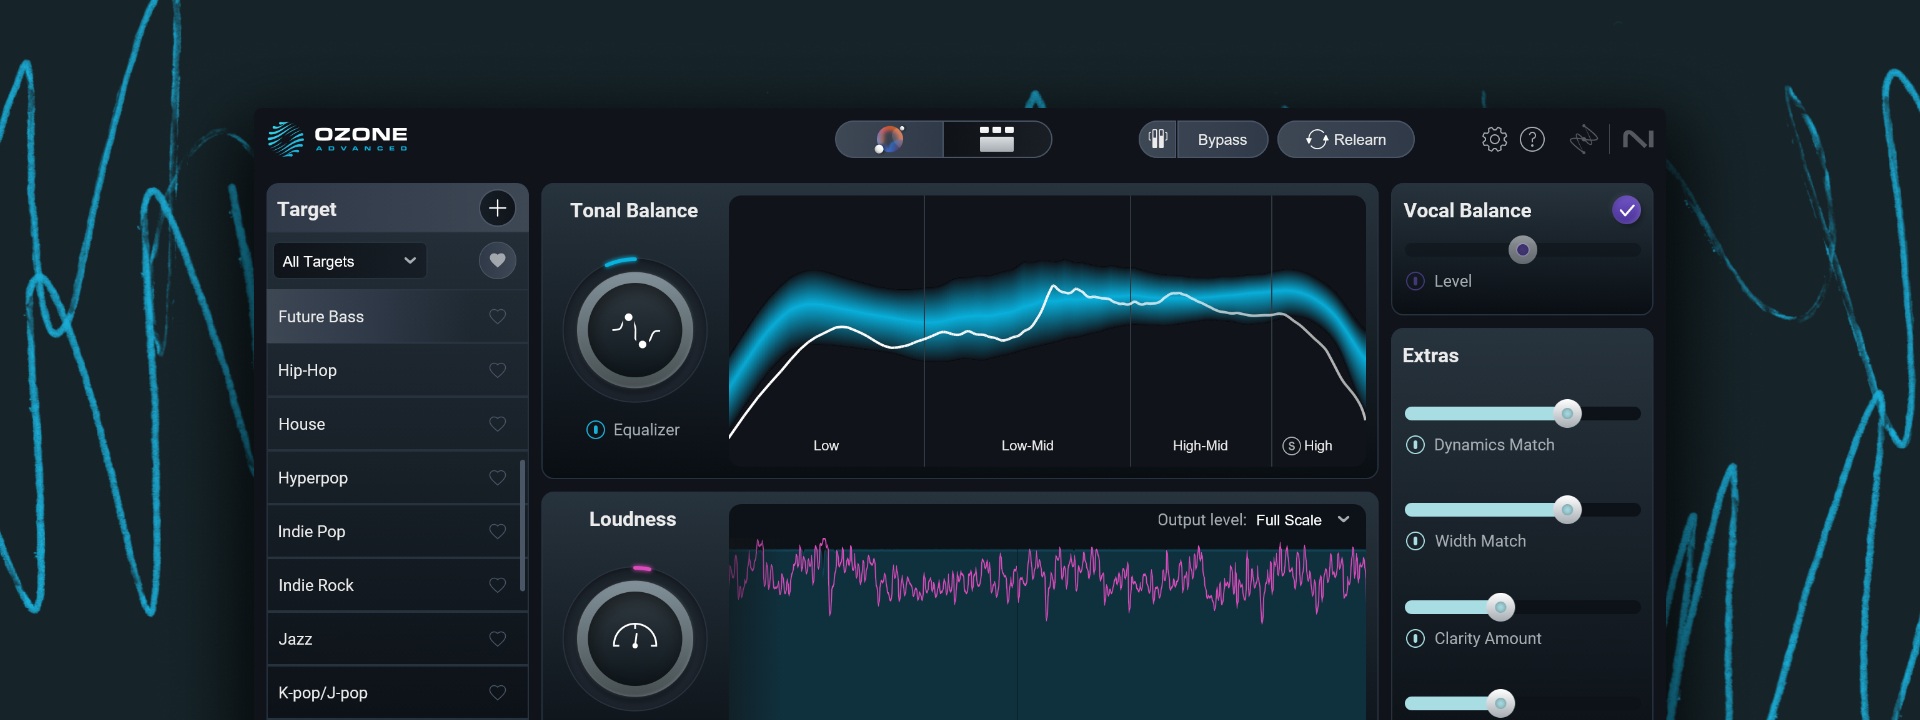
Task: Click the Tonal Balance curve display
Action: tap(1047, 331)
